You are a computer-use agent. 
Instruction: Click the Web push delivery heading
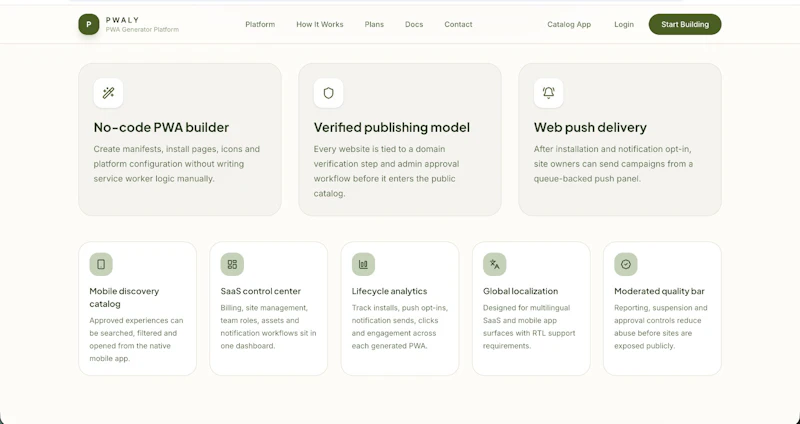coord(590,127)
